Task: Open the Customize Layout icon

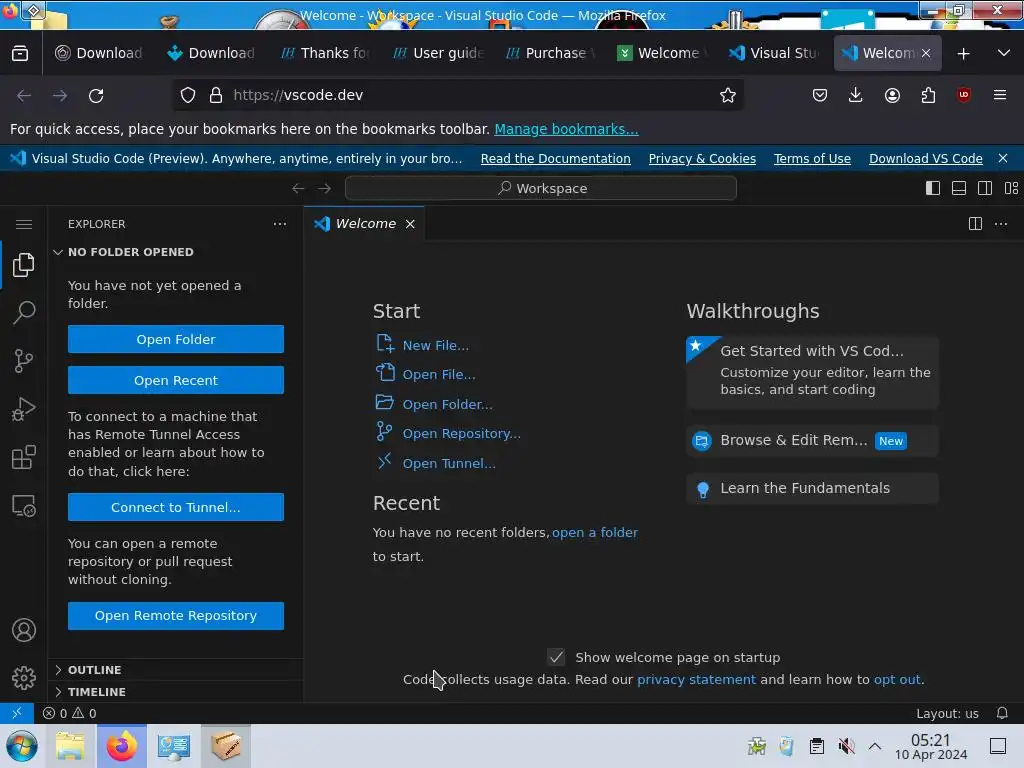Action: click(x=1011, y=188)
